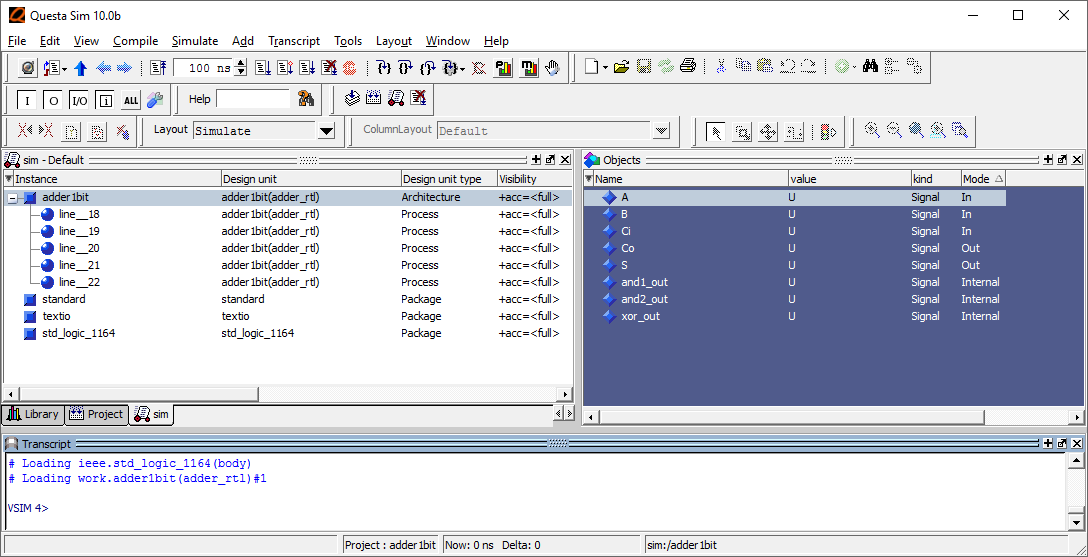Click the Step Into icon
1088x557 pixels.
click(x=384, y=67)
